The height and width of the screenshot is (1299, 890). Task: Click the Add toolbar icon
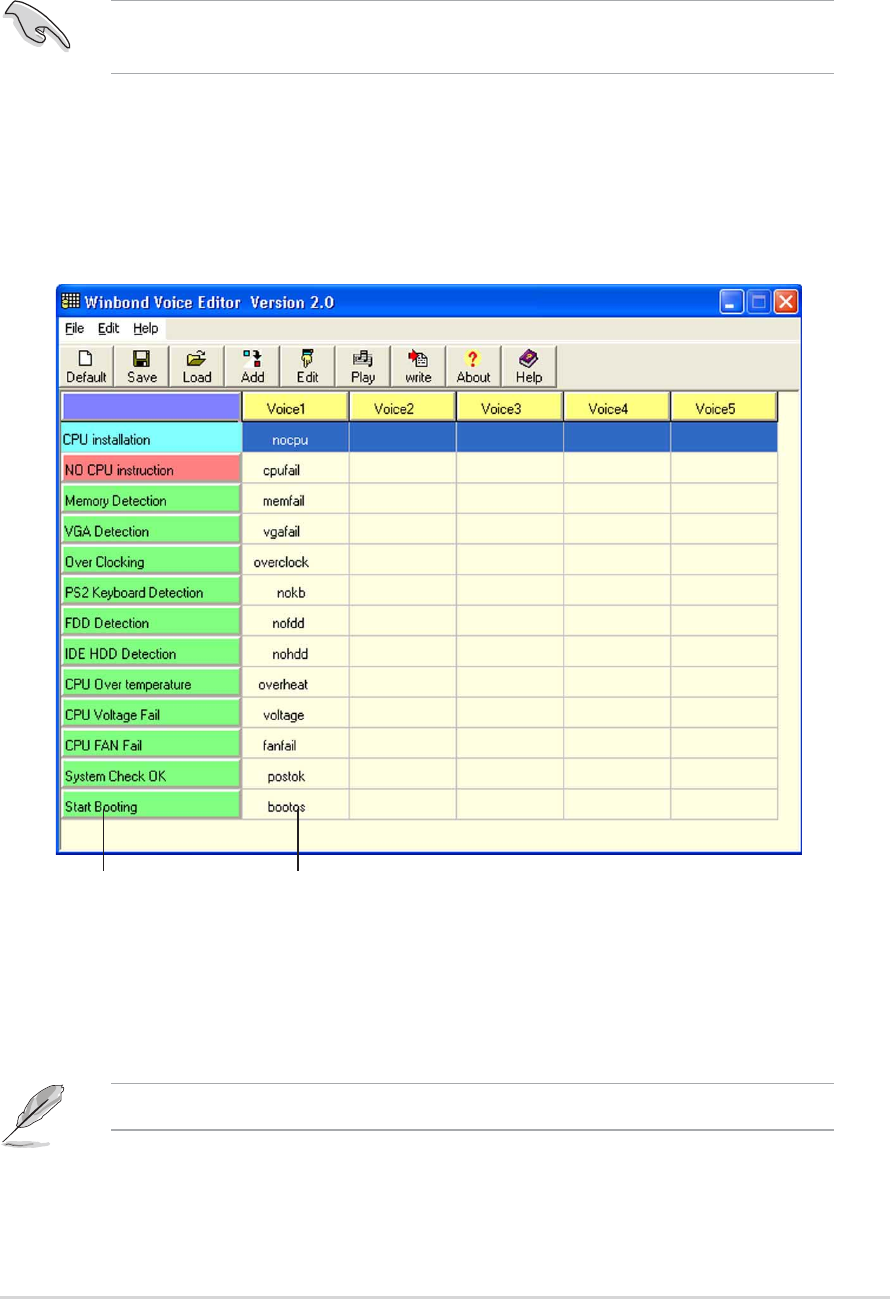[252, 366]
